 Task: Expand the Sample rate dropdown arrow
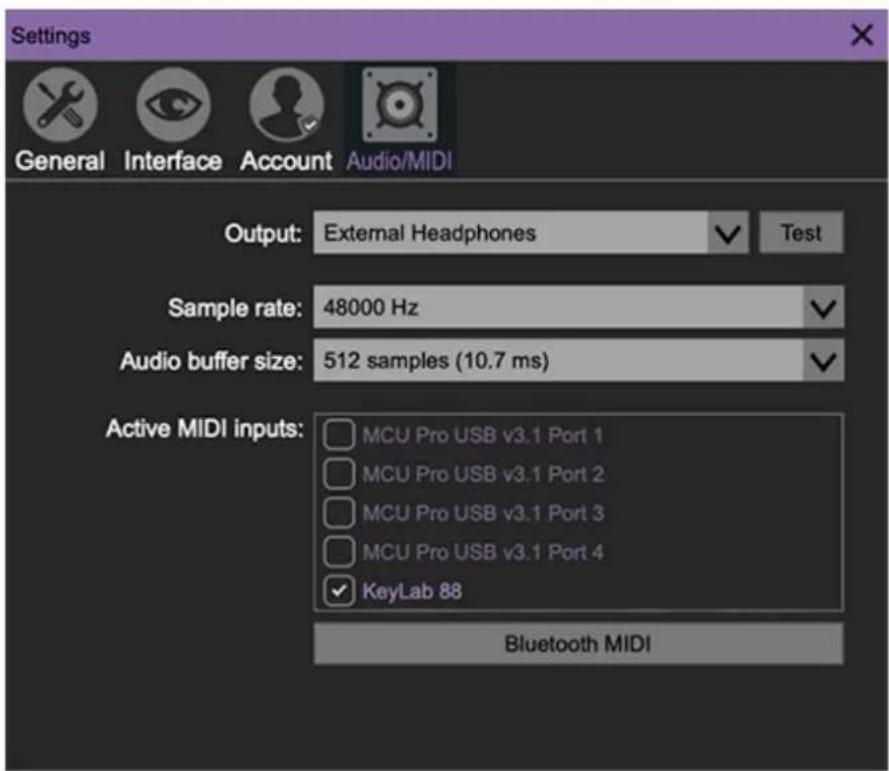tap(823, 308)
